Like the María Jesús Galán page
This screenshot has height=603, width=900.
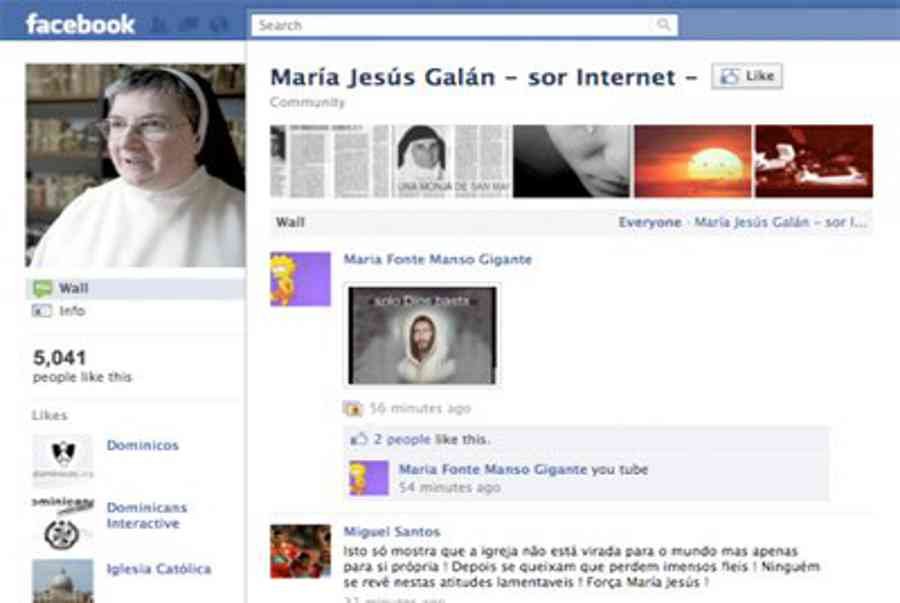point(747,76)
